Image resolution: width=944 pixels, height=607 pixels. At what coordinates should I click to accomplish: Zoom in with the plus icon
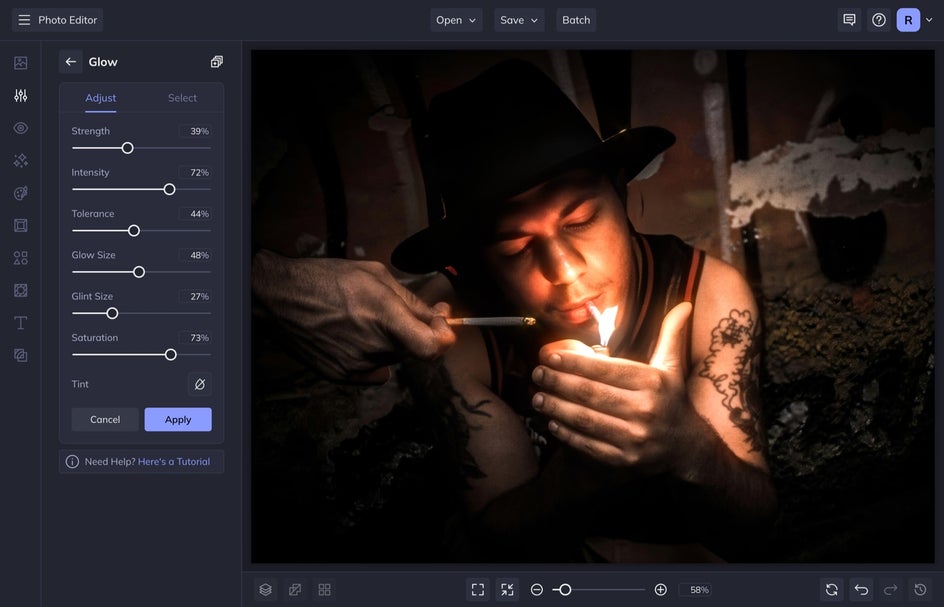point(660,590)
